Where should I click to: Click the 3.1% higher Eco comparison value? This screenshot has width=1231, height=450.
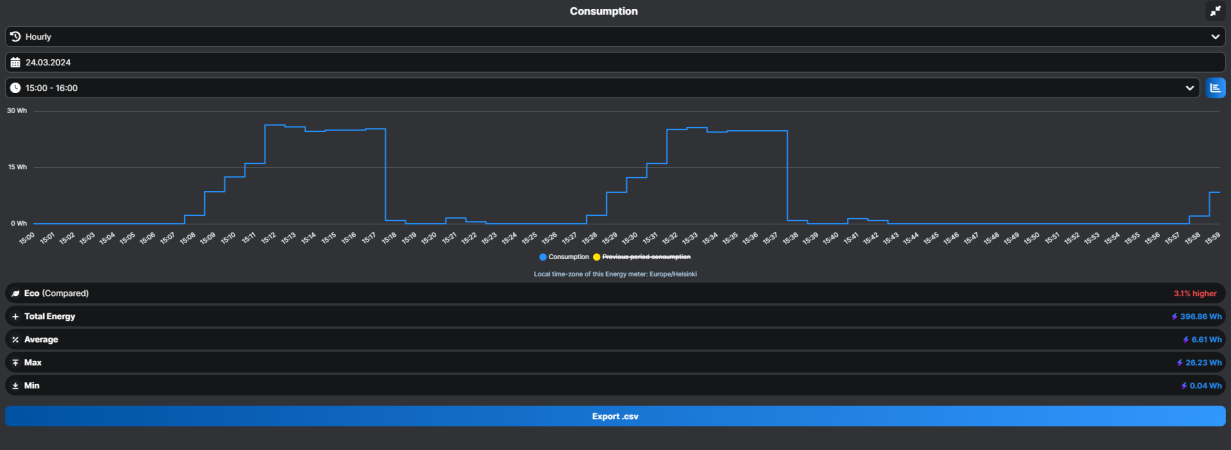(1195, 294)
